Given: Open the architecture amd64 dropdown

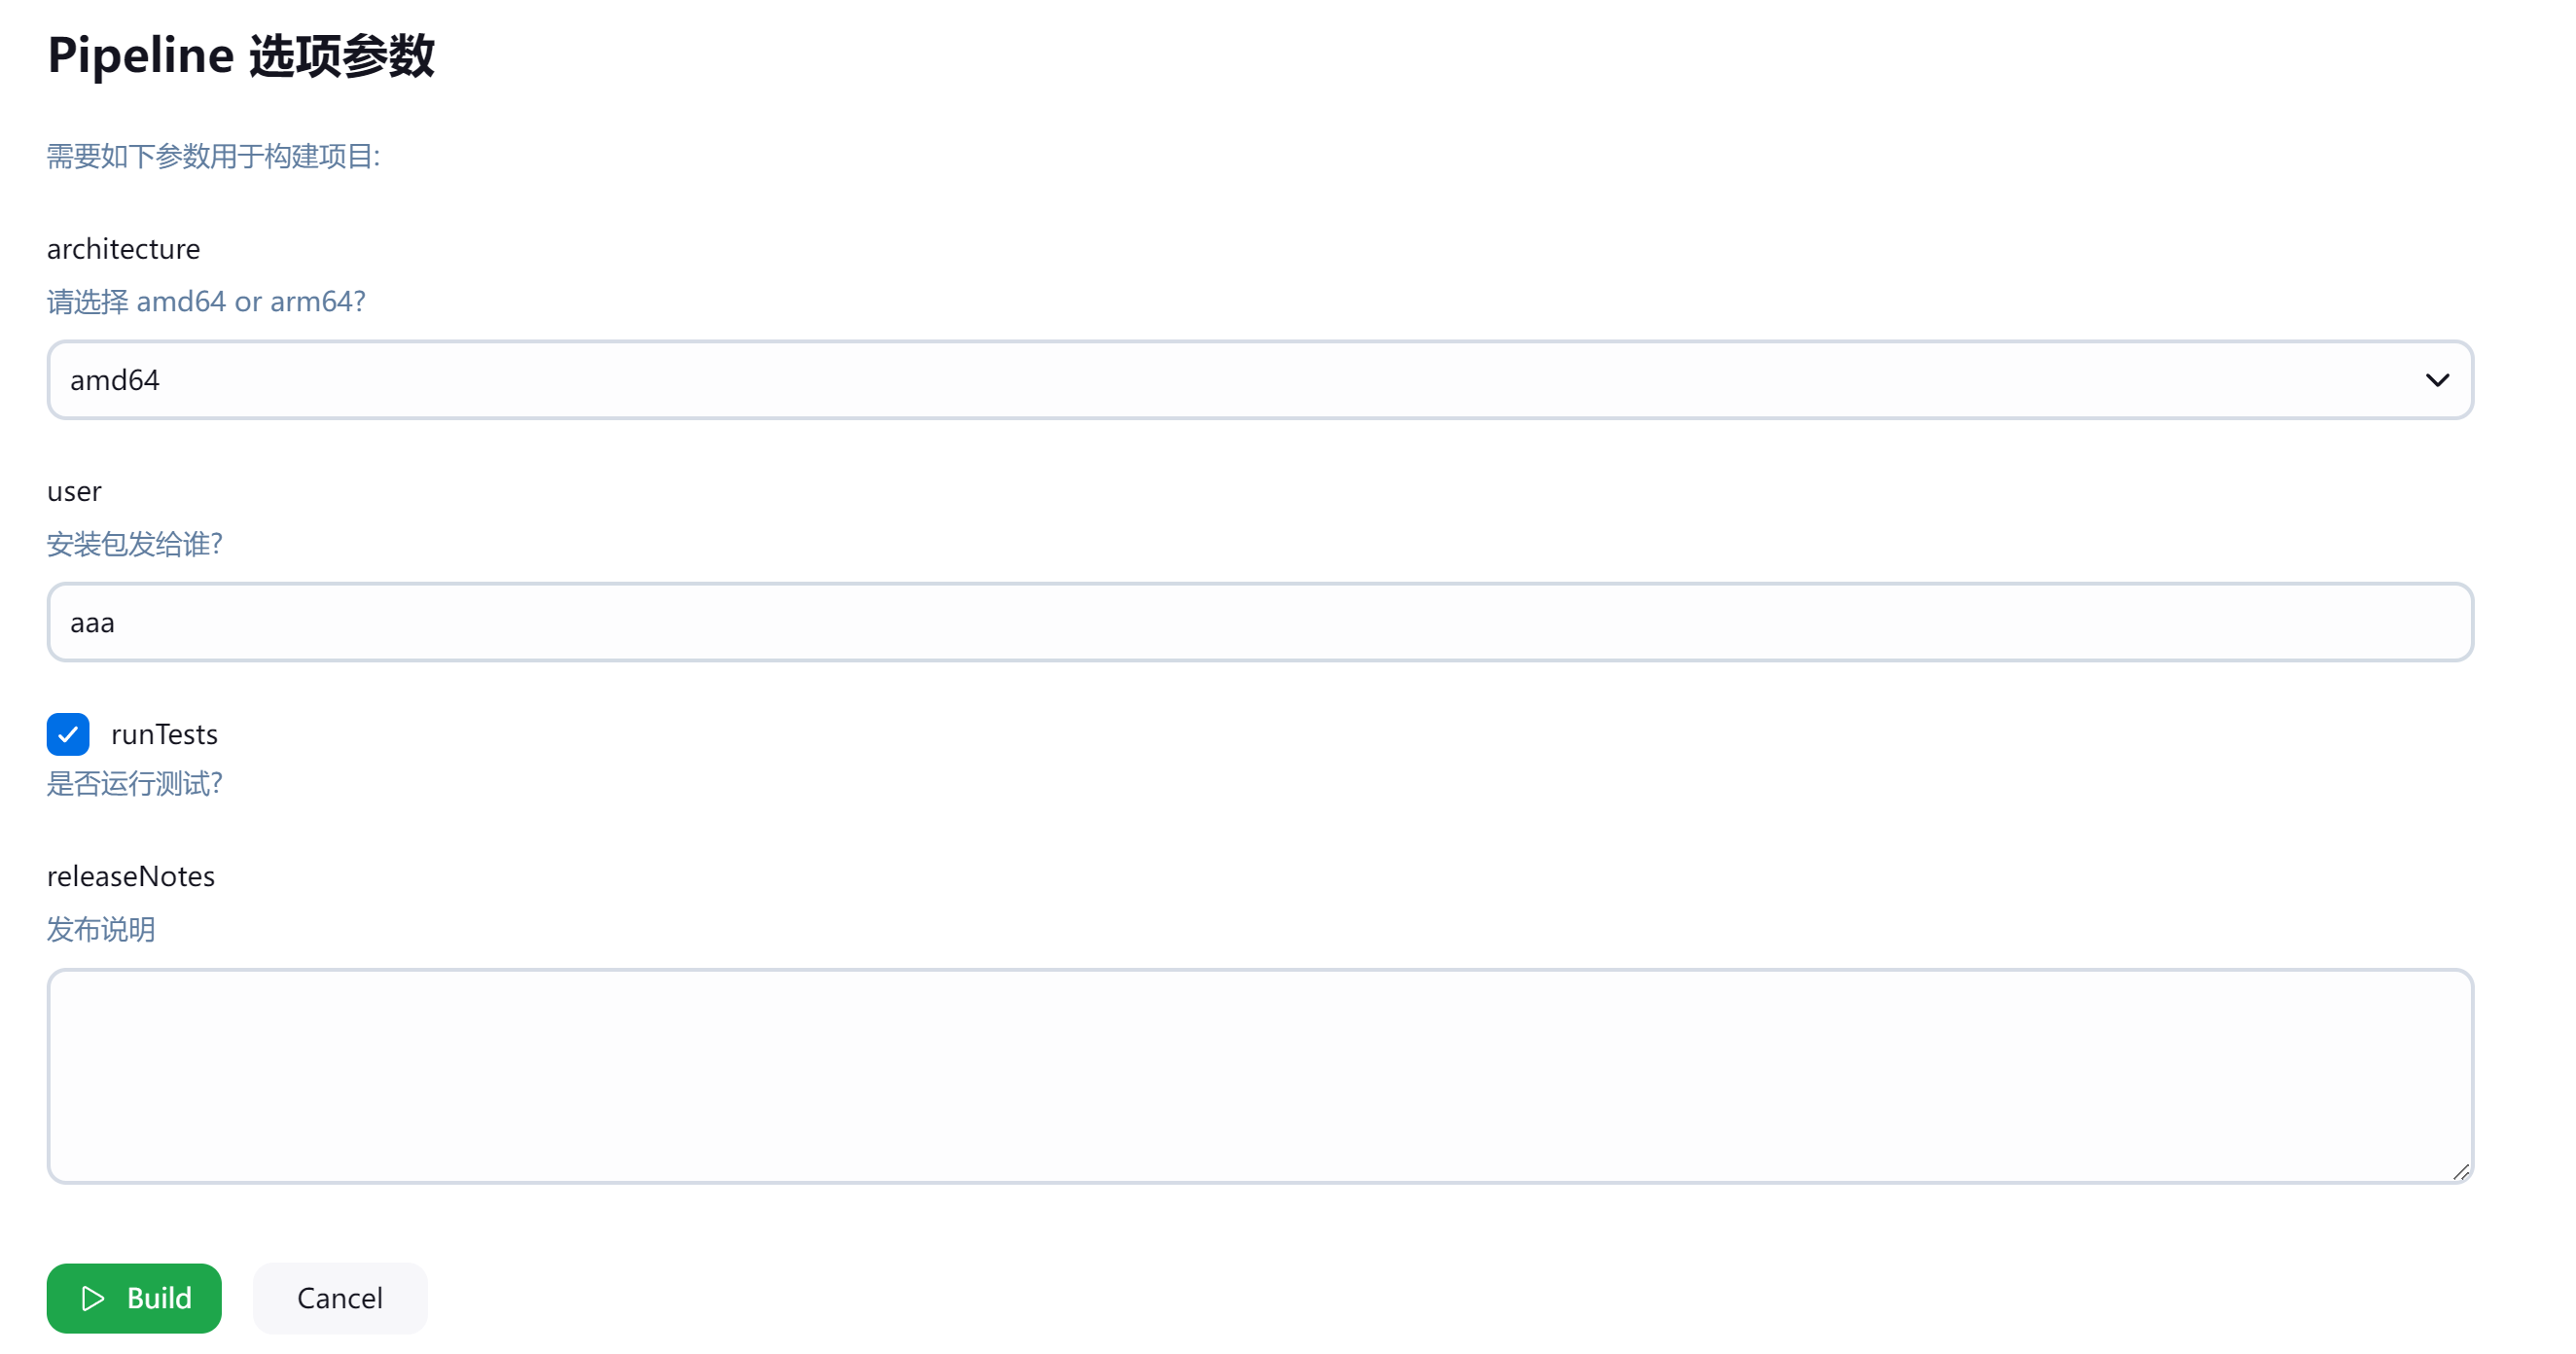Looking at the screenshot, I should tap(1260, 380).
